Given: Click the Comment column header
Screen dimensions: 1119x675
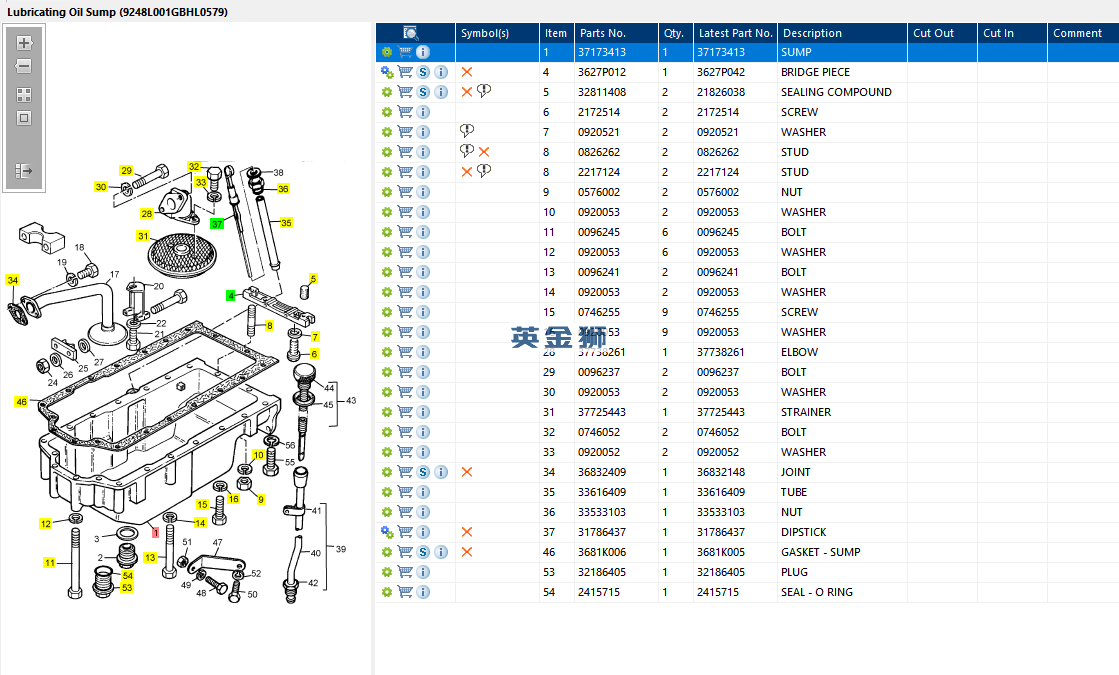Looking at the screenshot, I should (x=1083, y=33).
